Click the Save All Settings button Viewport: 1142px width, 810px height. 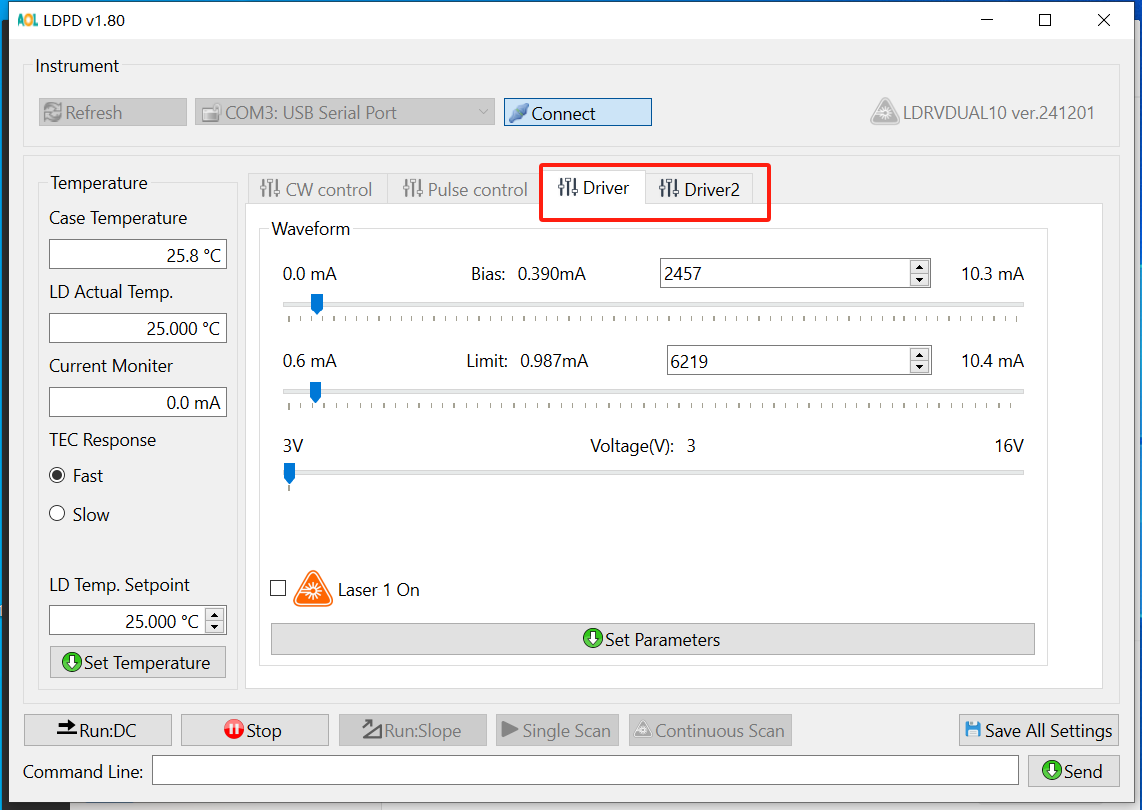pyautogui.click(x=1038, y=730)
